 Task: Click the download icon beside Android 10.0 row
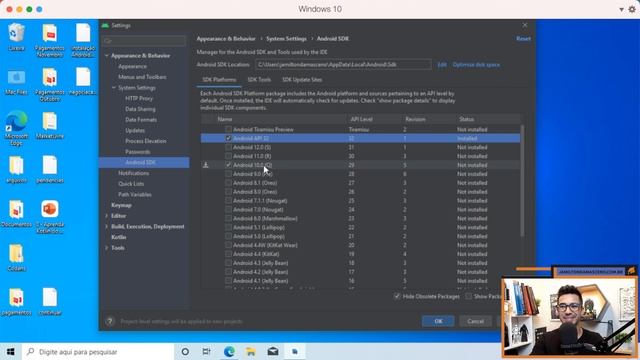206,165
